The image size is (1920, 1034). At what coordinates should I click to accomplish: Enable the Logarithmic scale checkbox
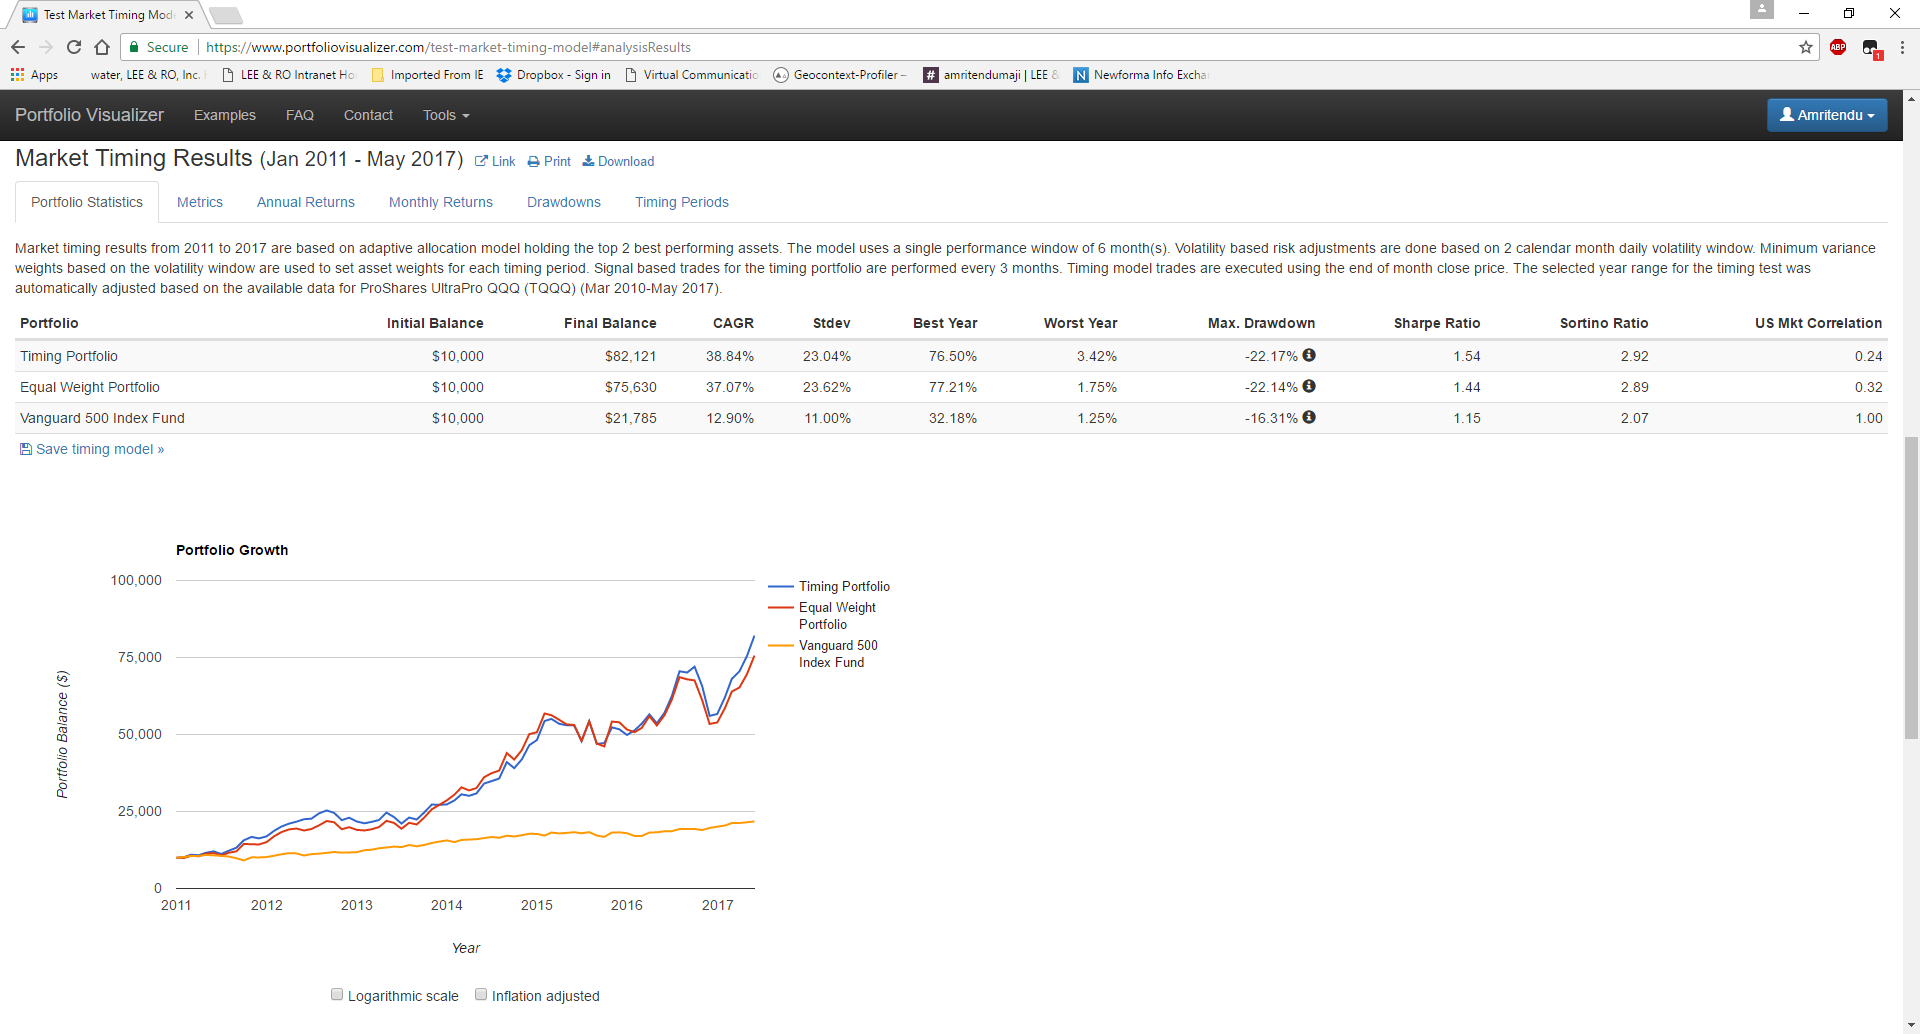tap(337, 995)
